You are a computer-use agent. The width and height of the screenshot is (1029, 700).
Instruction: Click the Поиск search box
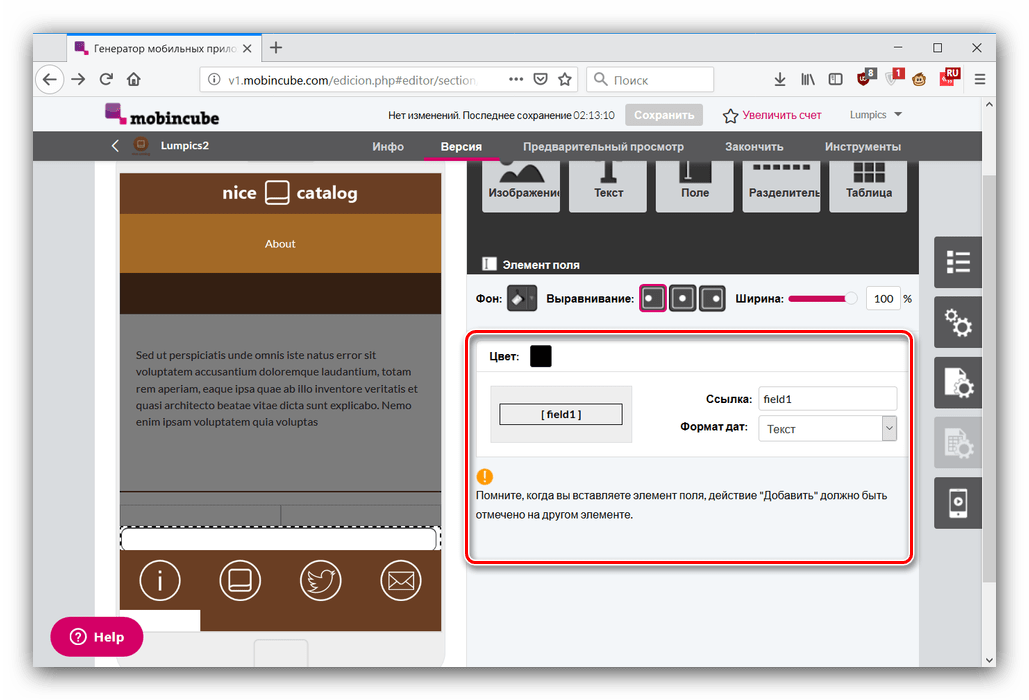pos(650,79)
